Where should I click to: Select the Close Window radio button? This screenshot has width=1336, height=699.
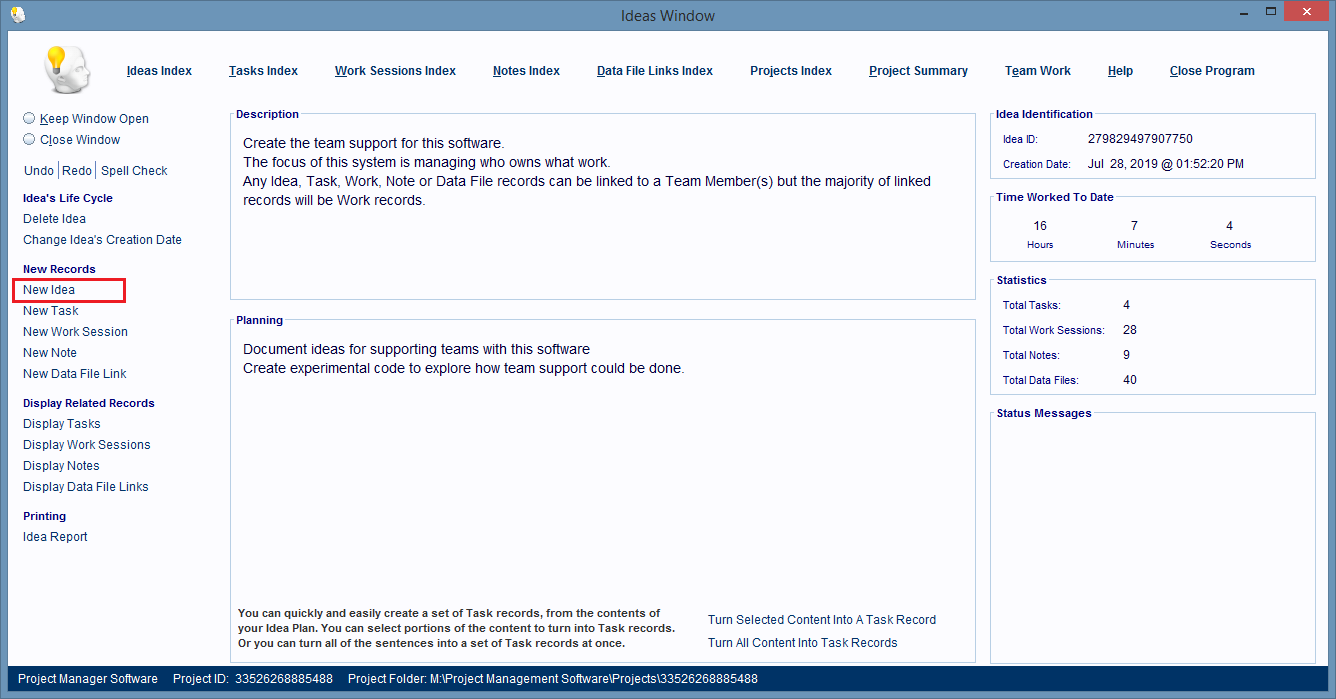pyautogui.click(x=29, y=140)
